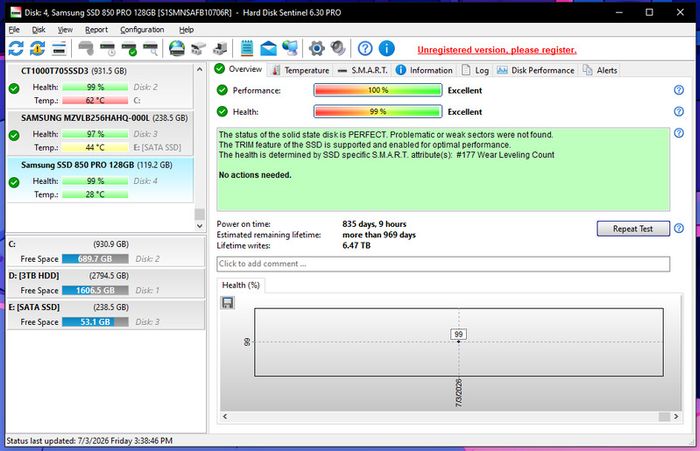Select the SAMSUNG MZVLB256HAHQ-000L disk entry
The height and width of the screenshot is (451, 700).
coord(100,133)
